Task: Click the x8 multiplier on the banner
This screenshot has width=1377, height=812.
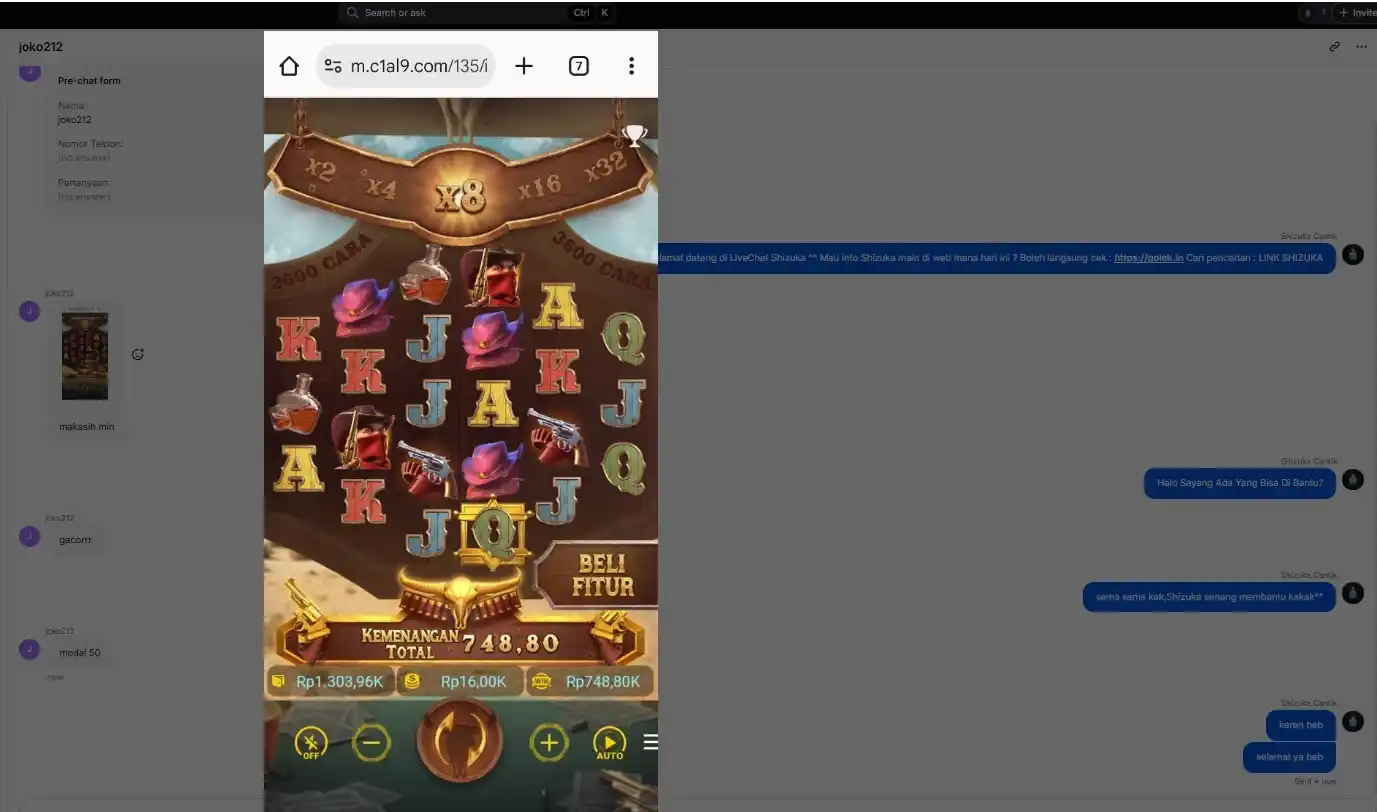Action: click(x=460, y=195)
